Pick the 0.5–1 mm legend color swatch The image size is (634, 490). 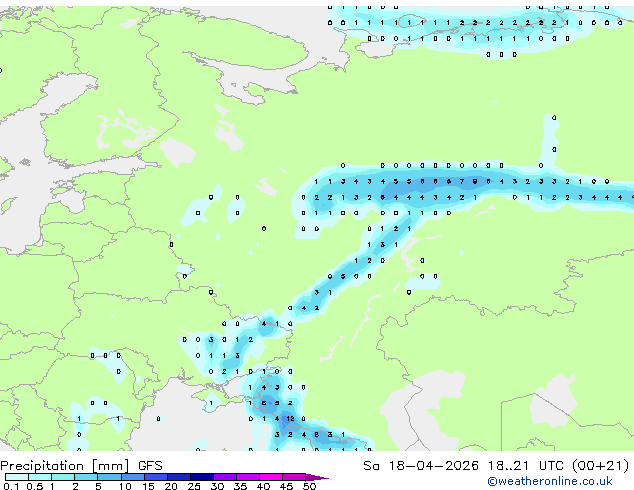point(40,477)
